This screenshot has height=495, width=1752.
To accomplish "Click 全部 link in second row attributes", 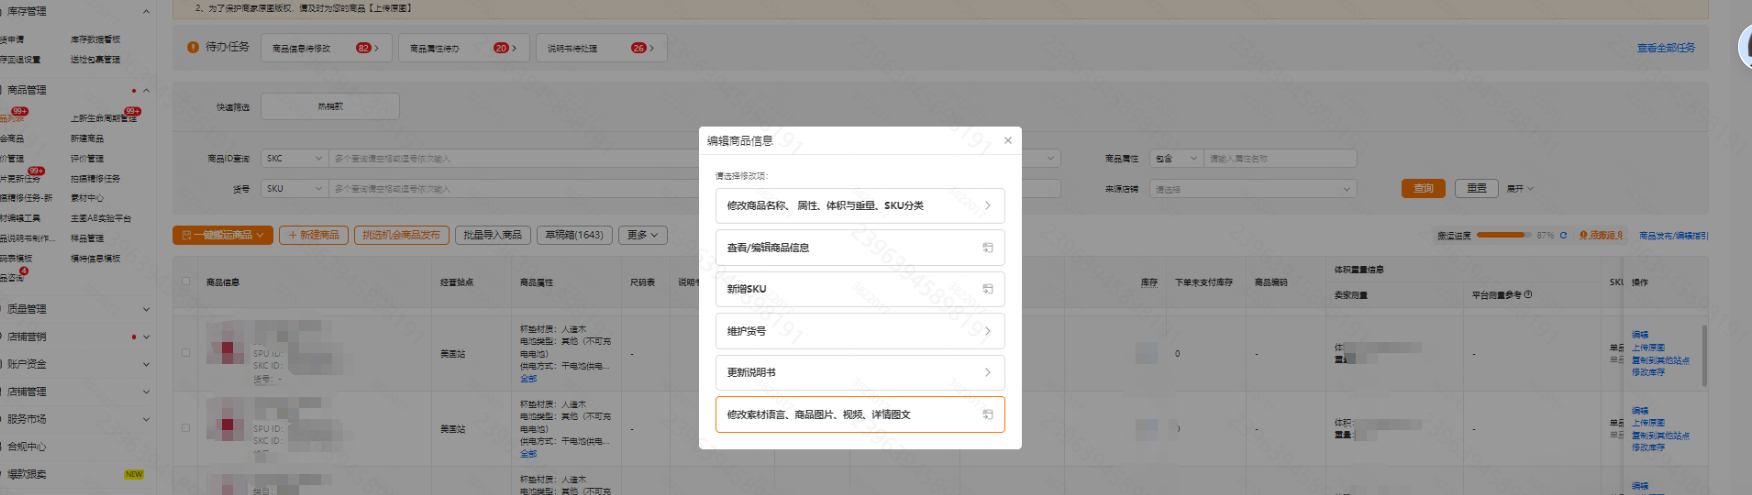I will pyautogui.click(x=528, y=453).
